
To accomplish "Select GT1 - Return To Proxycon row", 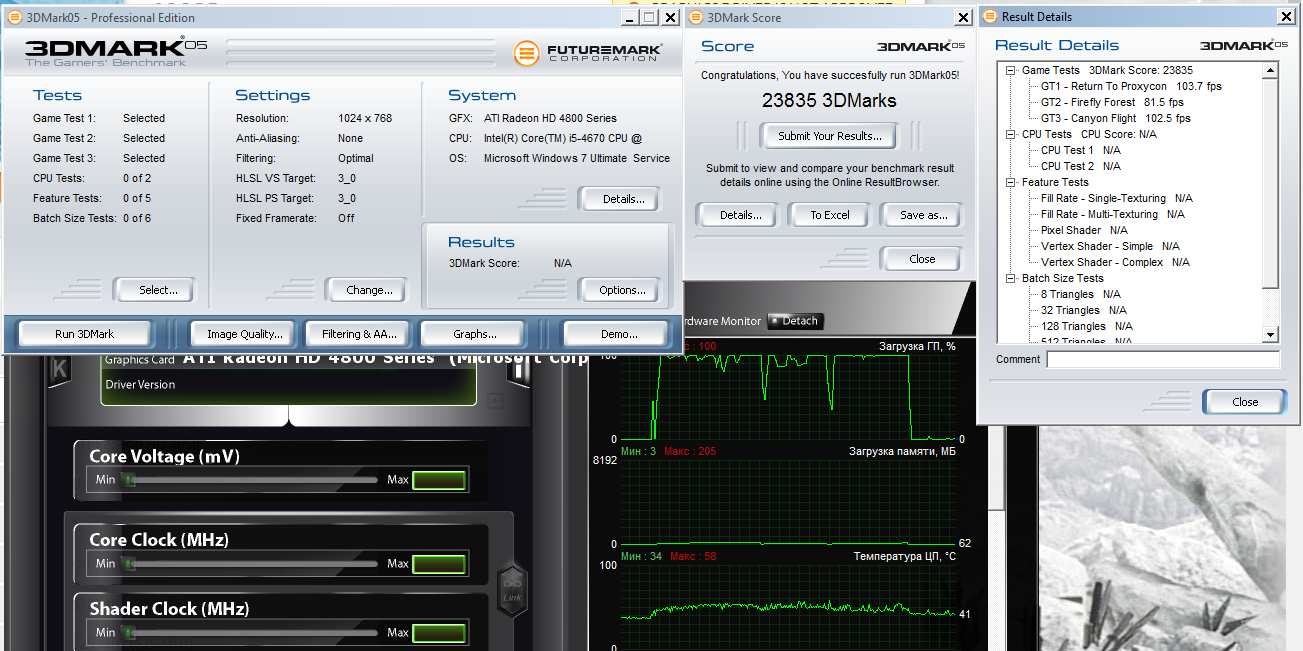I will (1131, 86).
